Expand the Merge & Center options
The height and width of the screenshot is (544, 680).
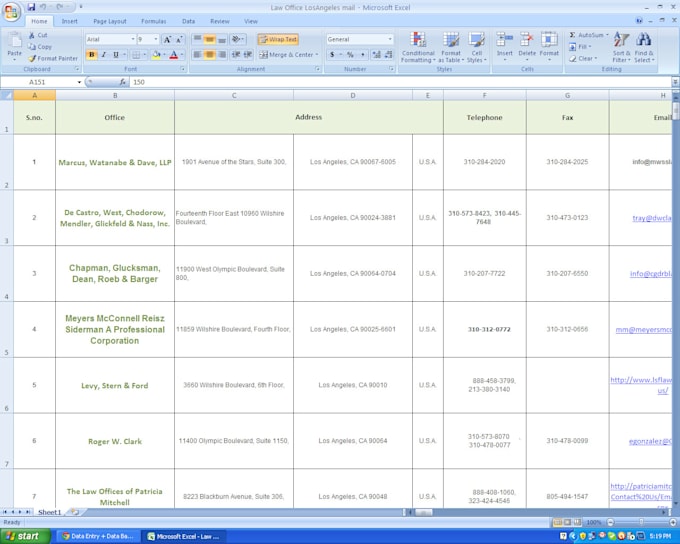pyautogui.click(x=317, y=55)
